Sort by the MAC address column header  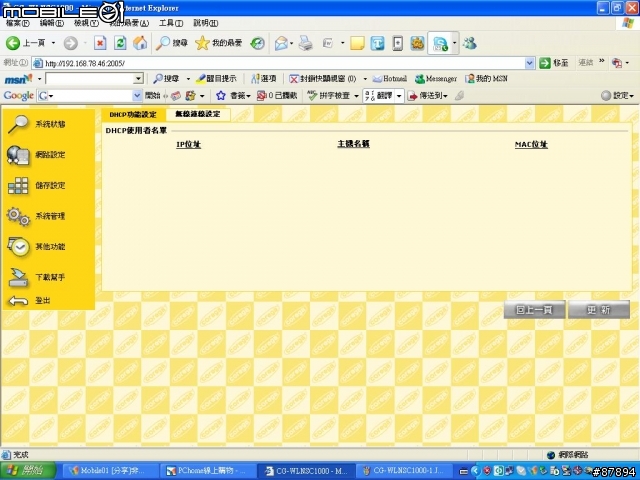click(531, 144)
